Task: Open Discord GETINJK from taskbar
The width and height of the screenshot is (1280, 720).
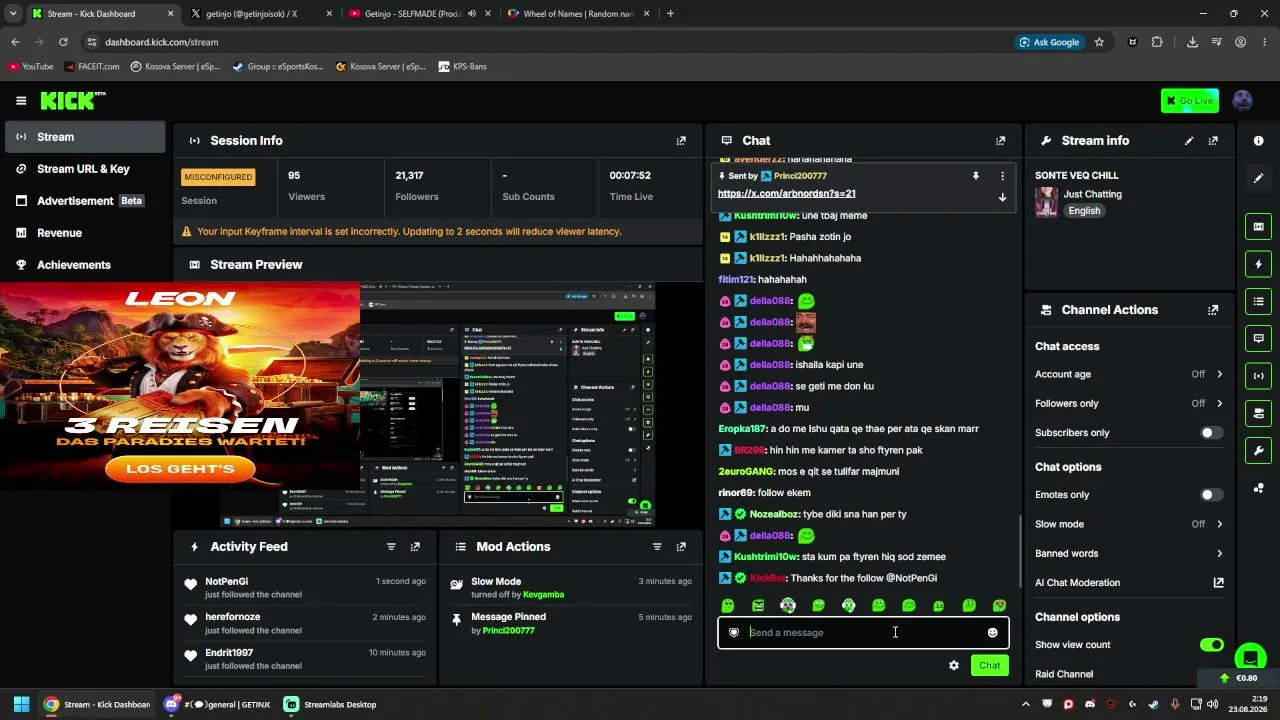Action: point(217,705)
